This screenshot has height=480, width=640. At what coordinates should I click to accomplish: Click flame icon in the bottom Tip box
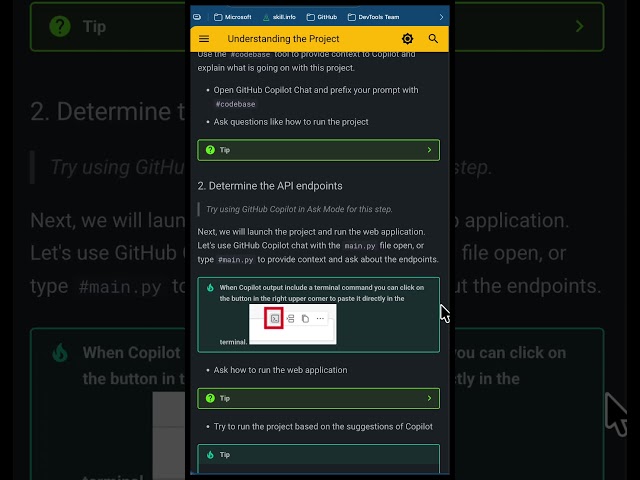point(210,455)
